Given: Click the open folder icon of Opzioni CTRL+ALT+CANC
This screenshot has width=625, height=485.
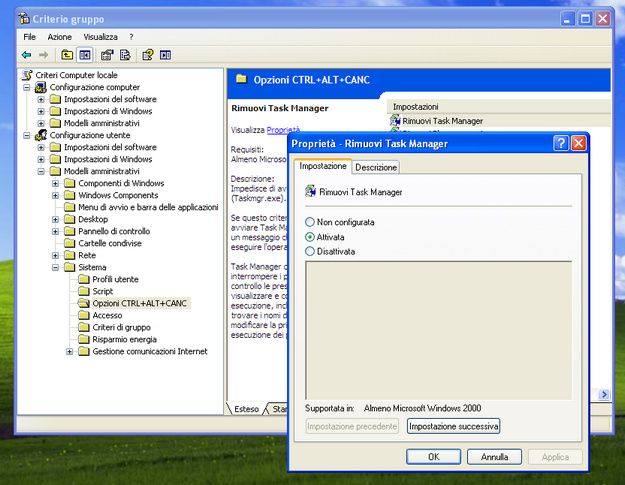Looking at the screenshot, I should tap(84, 303).
